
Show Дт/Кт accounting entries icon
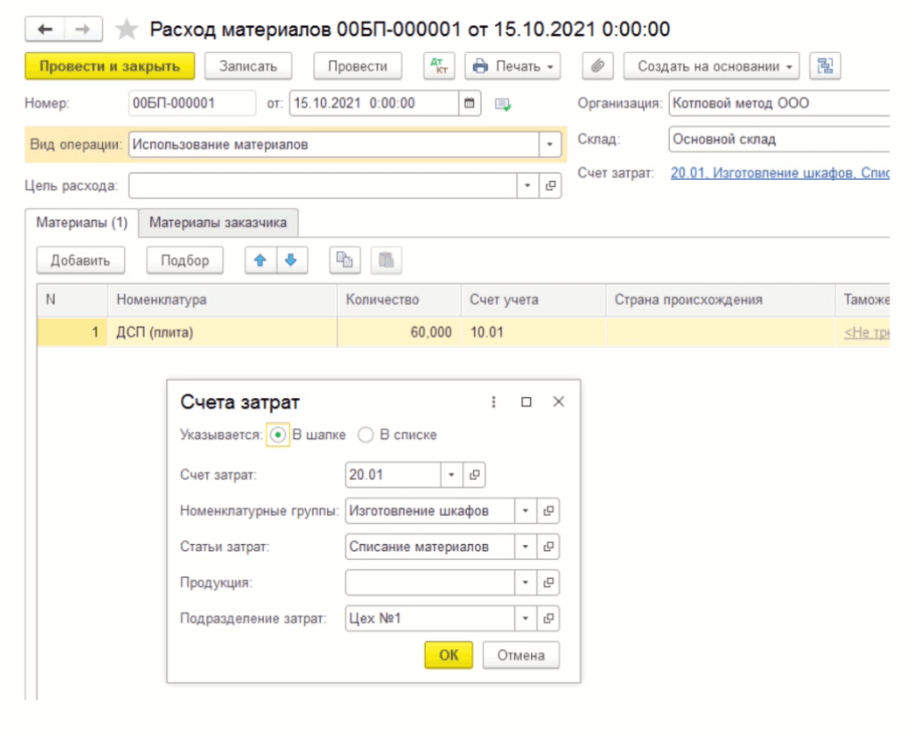coord(438,67)
